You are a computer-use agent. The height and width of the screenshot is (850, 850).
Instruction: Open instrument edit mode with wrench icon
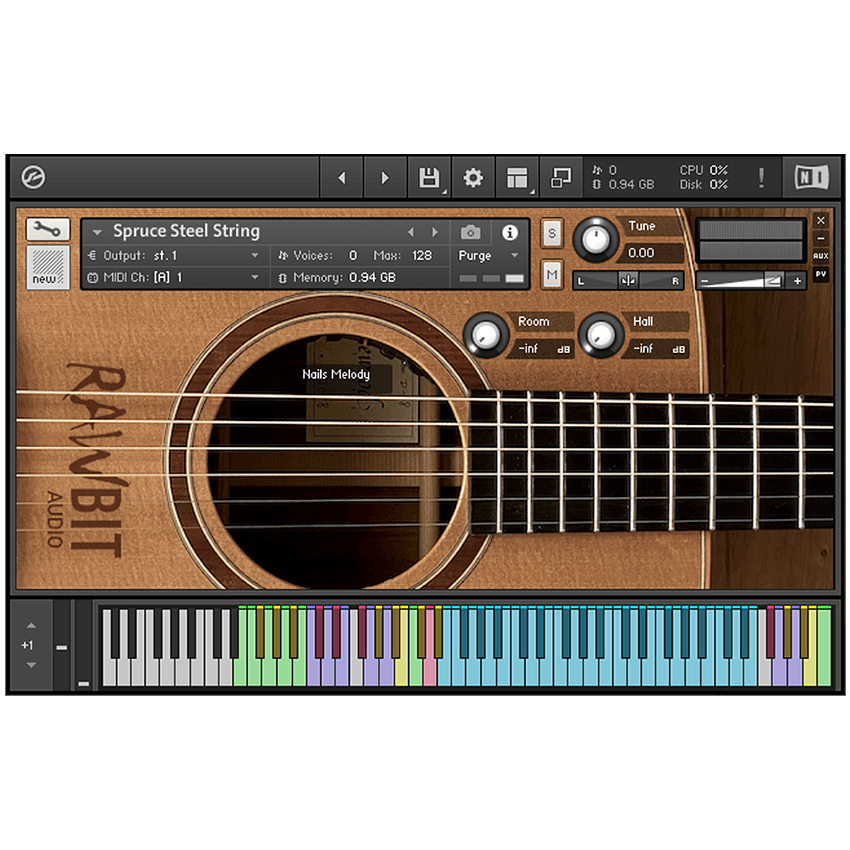pos(48,230)
